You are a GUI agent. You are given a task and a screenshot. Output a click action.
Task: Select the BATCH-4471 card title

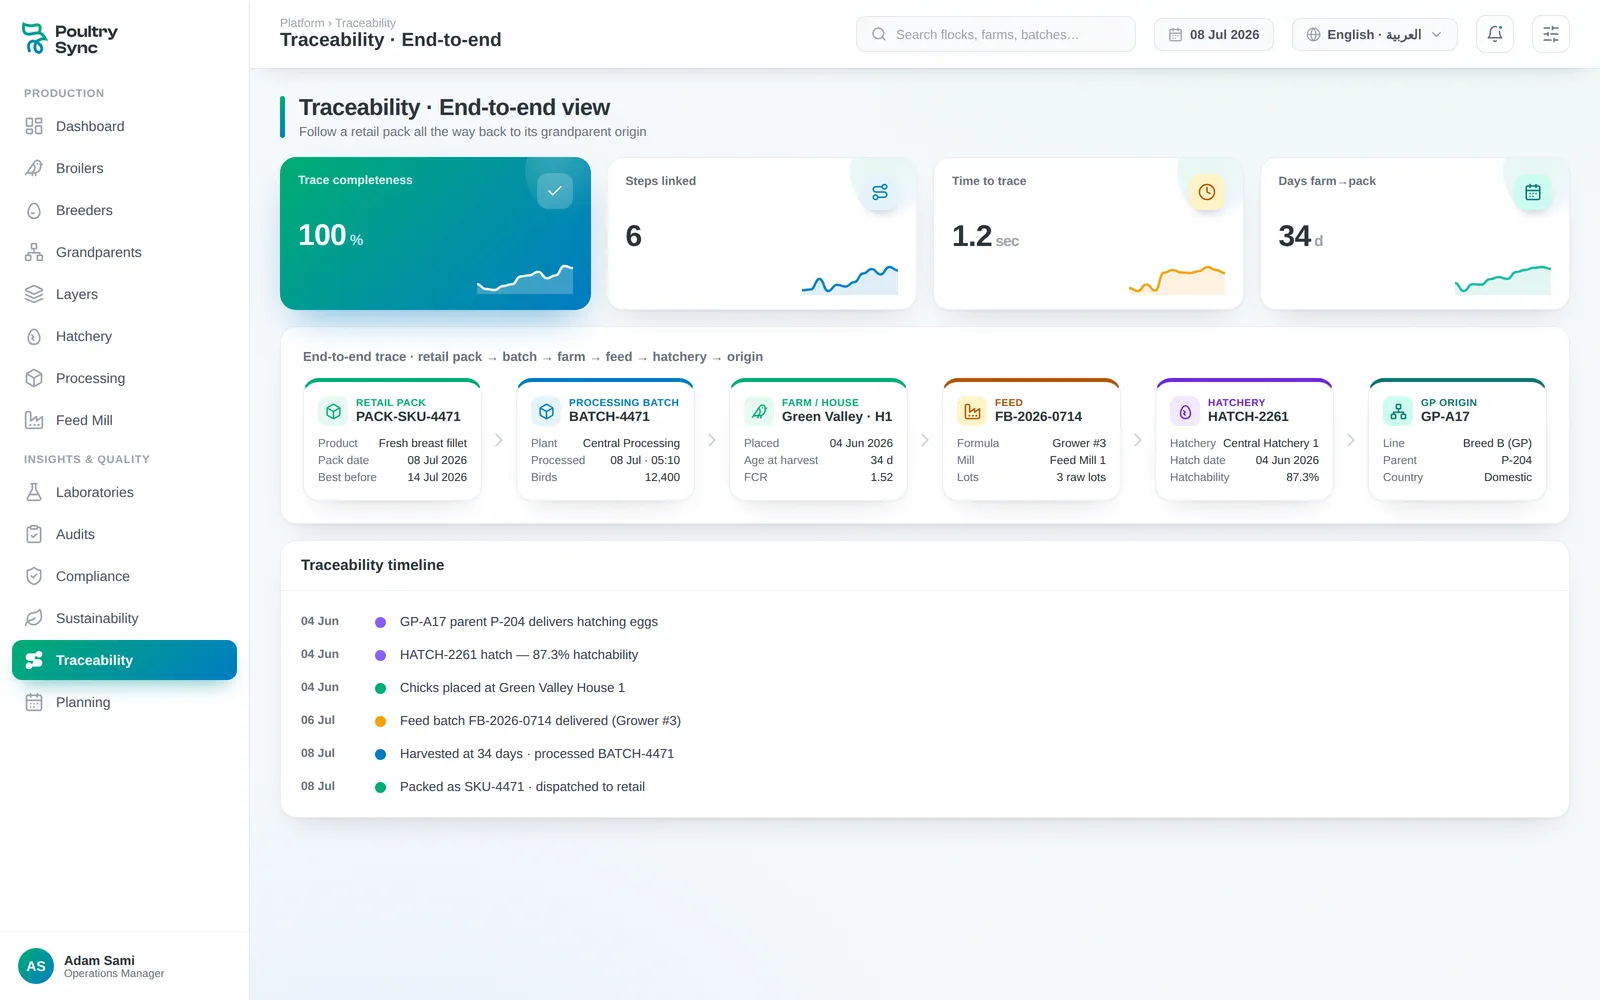(x=609, y=417)
